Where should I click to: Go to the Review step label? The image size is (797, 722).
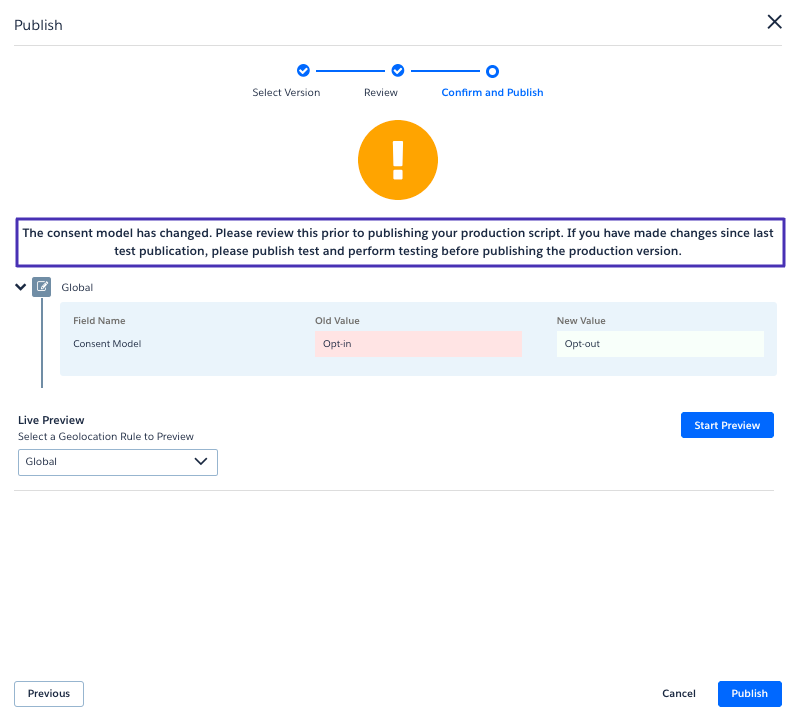click(x=381, y=93)
